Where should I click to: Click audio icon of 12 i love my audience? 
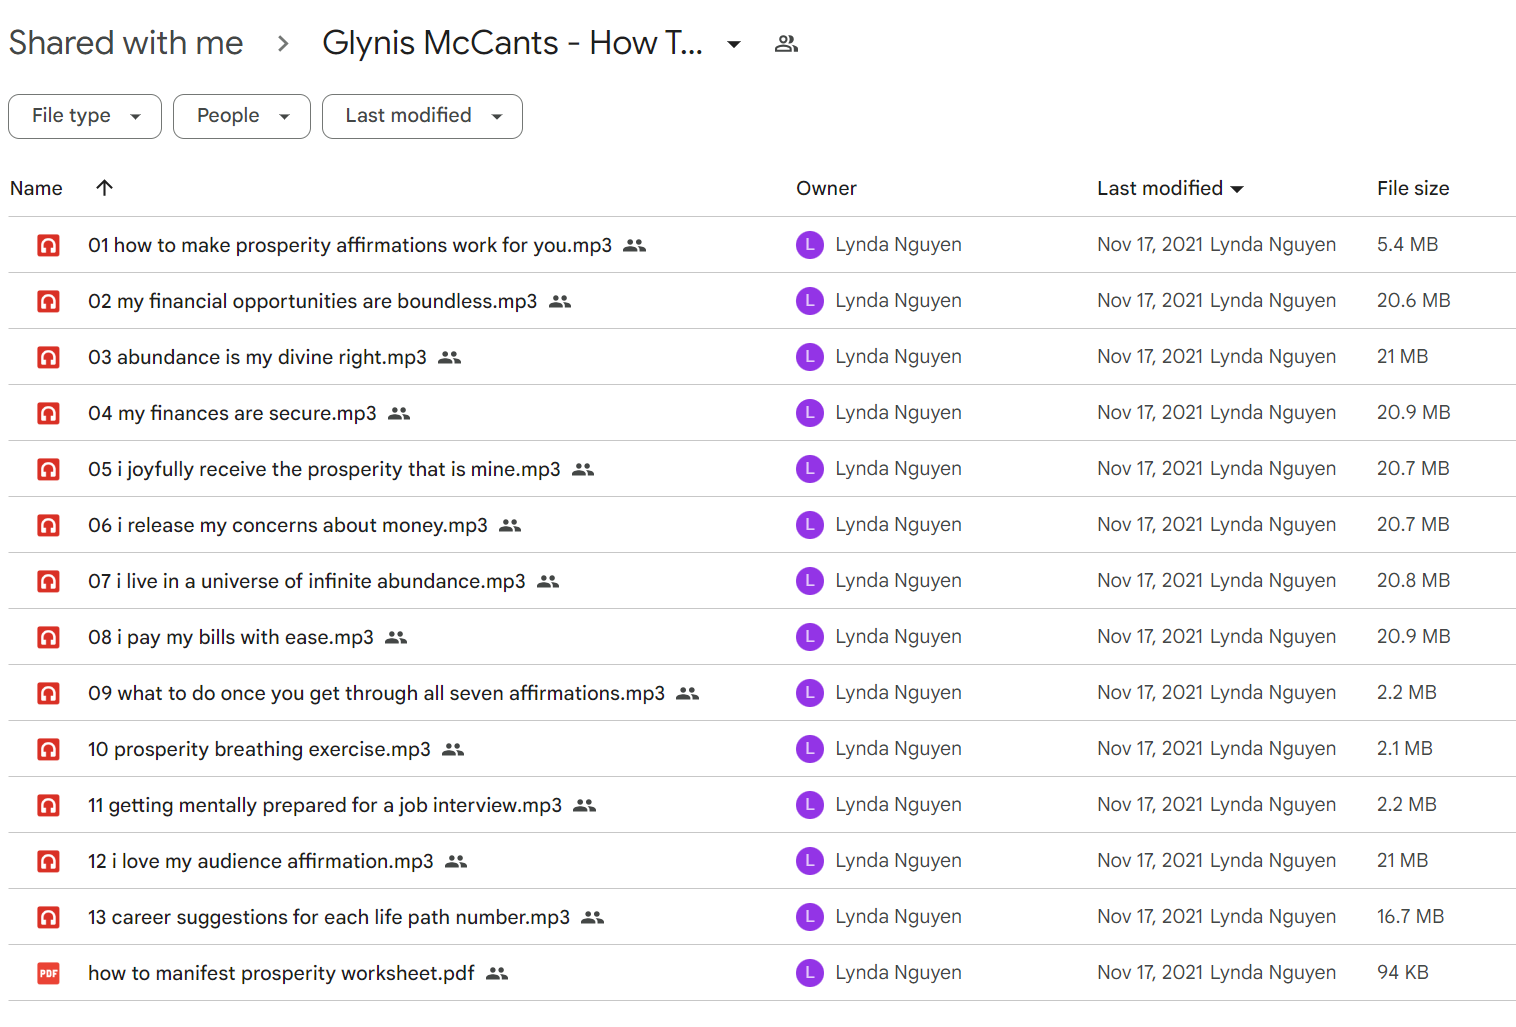(x=48, y=861)
